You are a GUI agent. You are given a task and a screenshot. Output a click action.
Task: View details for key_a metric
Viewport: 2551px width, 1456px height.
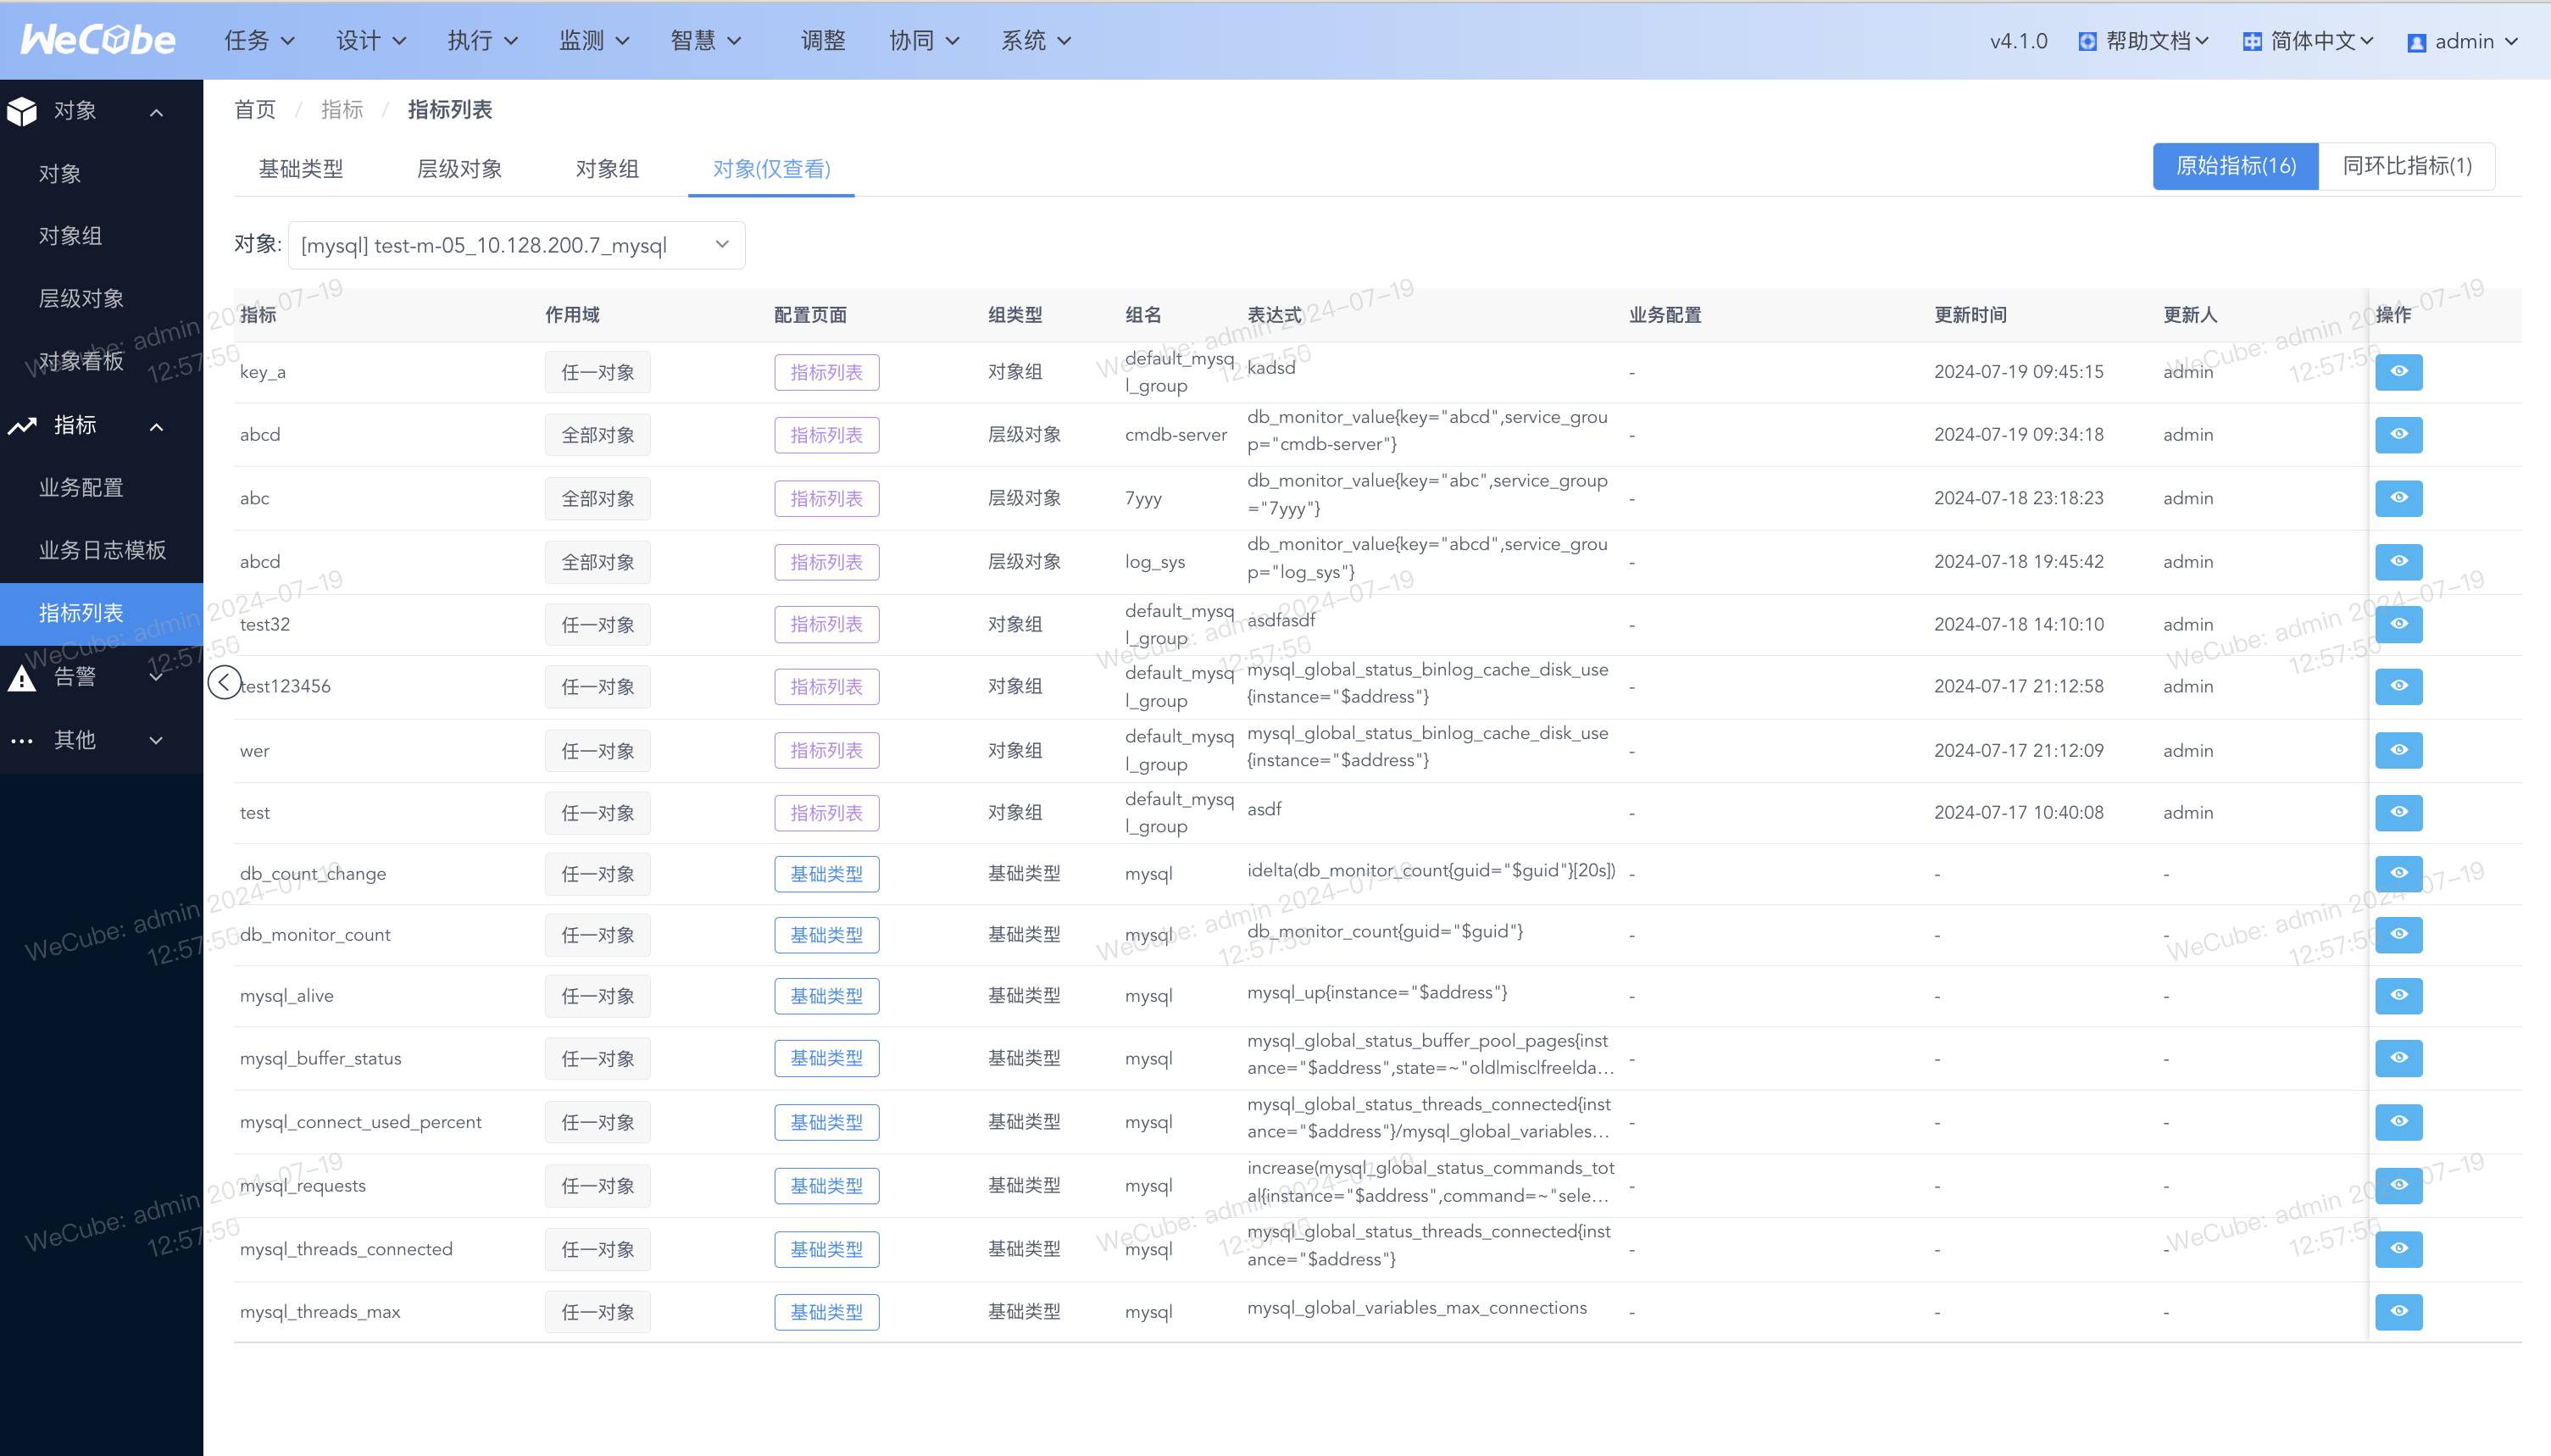(x=2398, y=372)
